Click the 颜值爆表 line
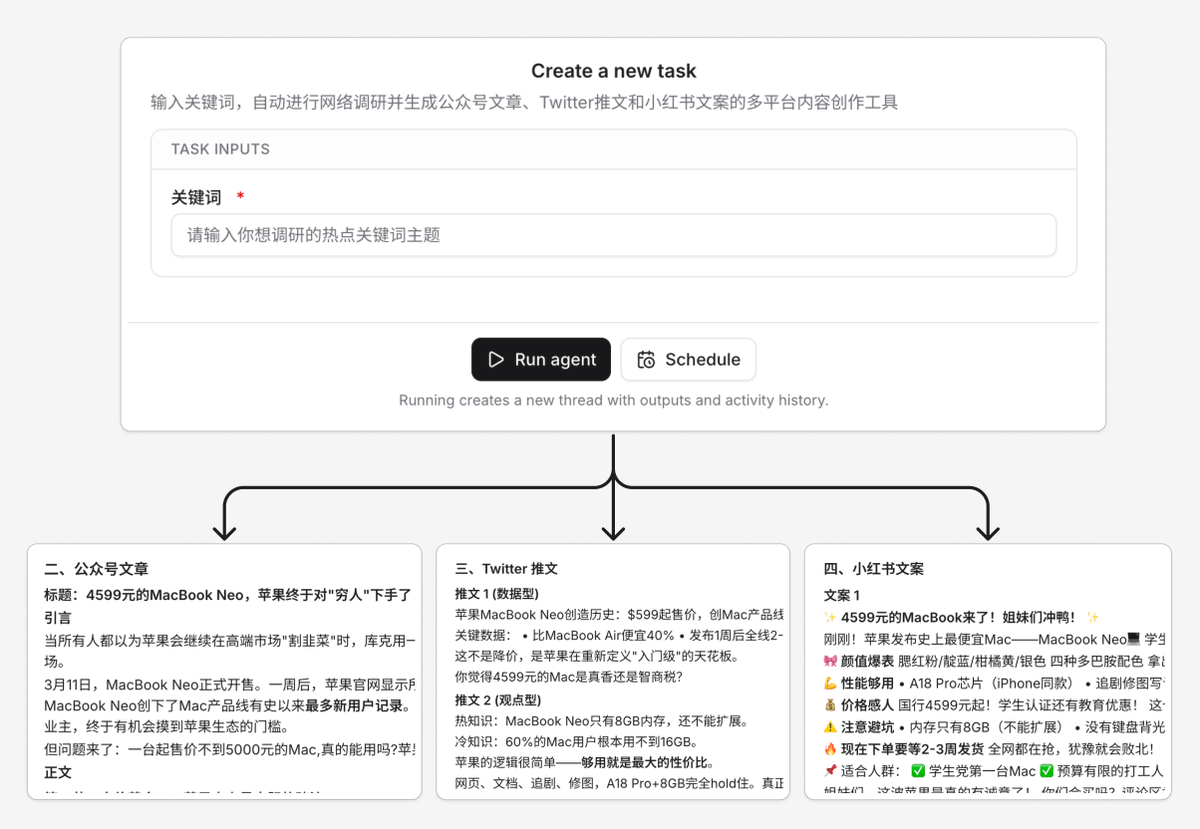The height and width of the screenshot is (829, 1200). [994, 661]
